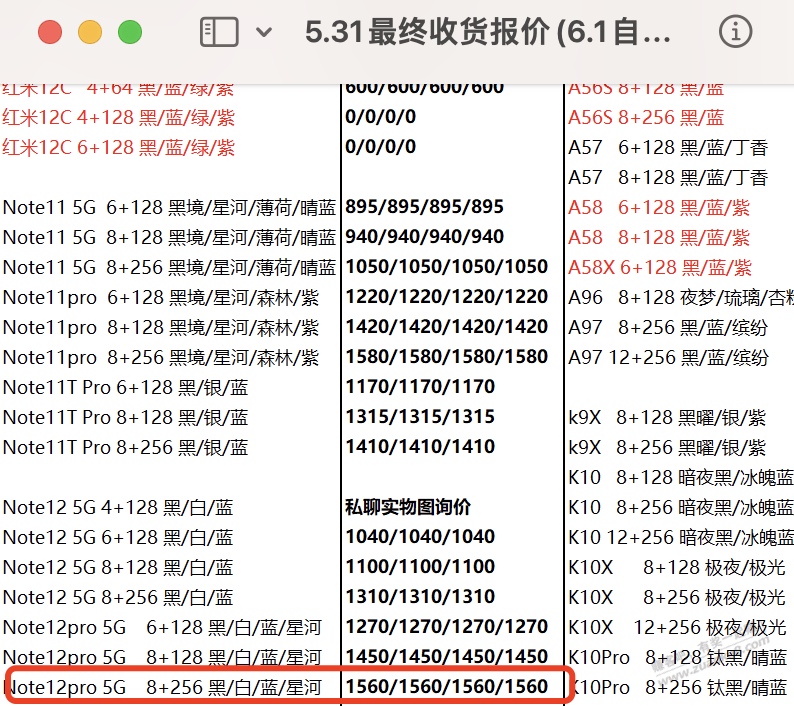
Task: Click price 1420/1420/1420/1420
Action: point(447,327)
